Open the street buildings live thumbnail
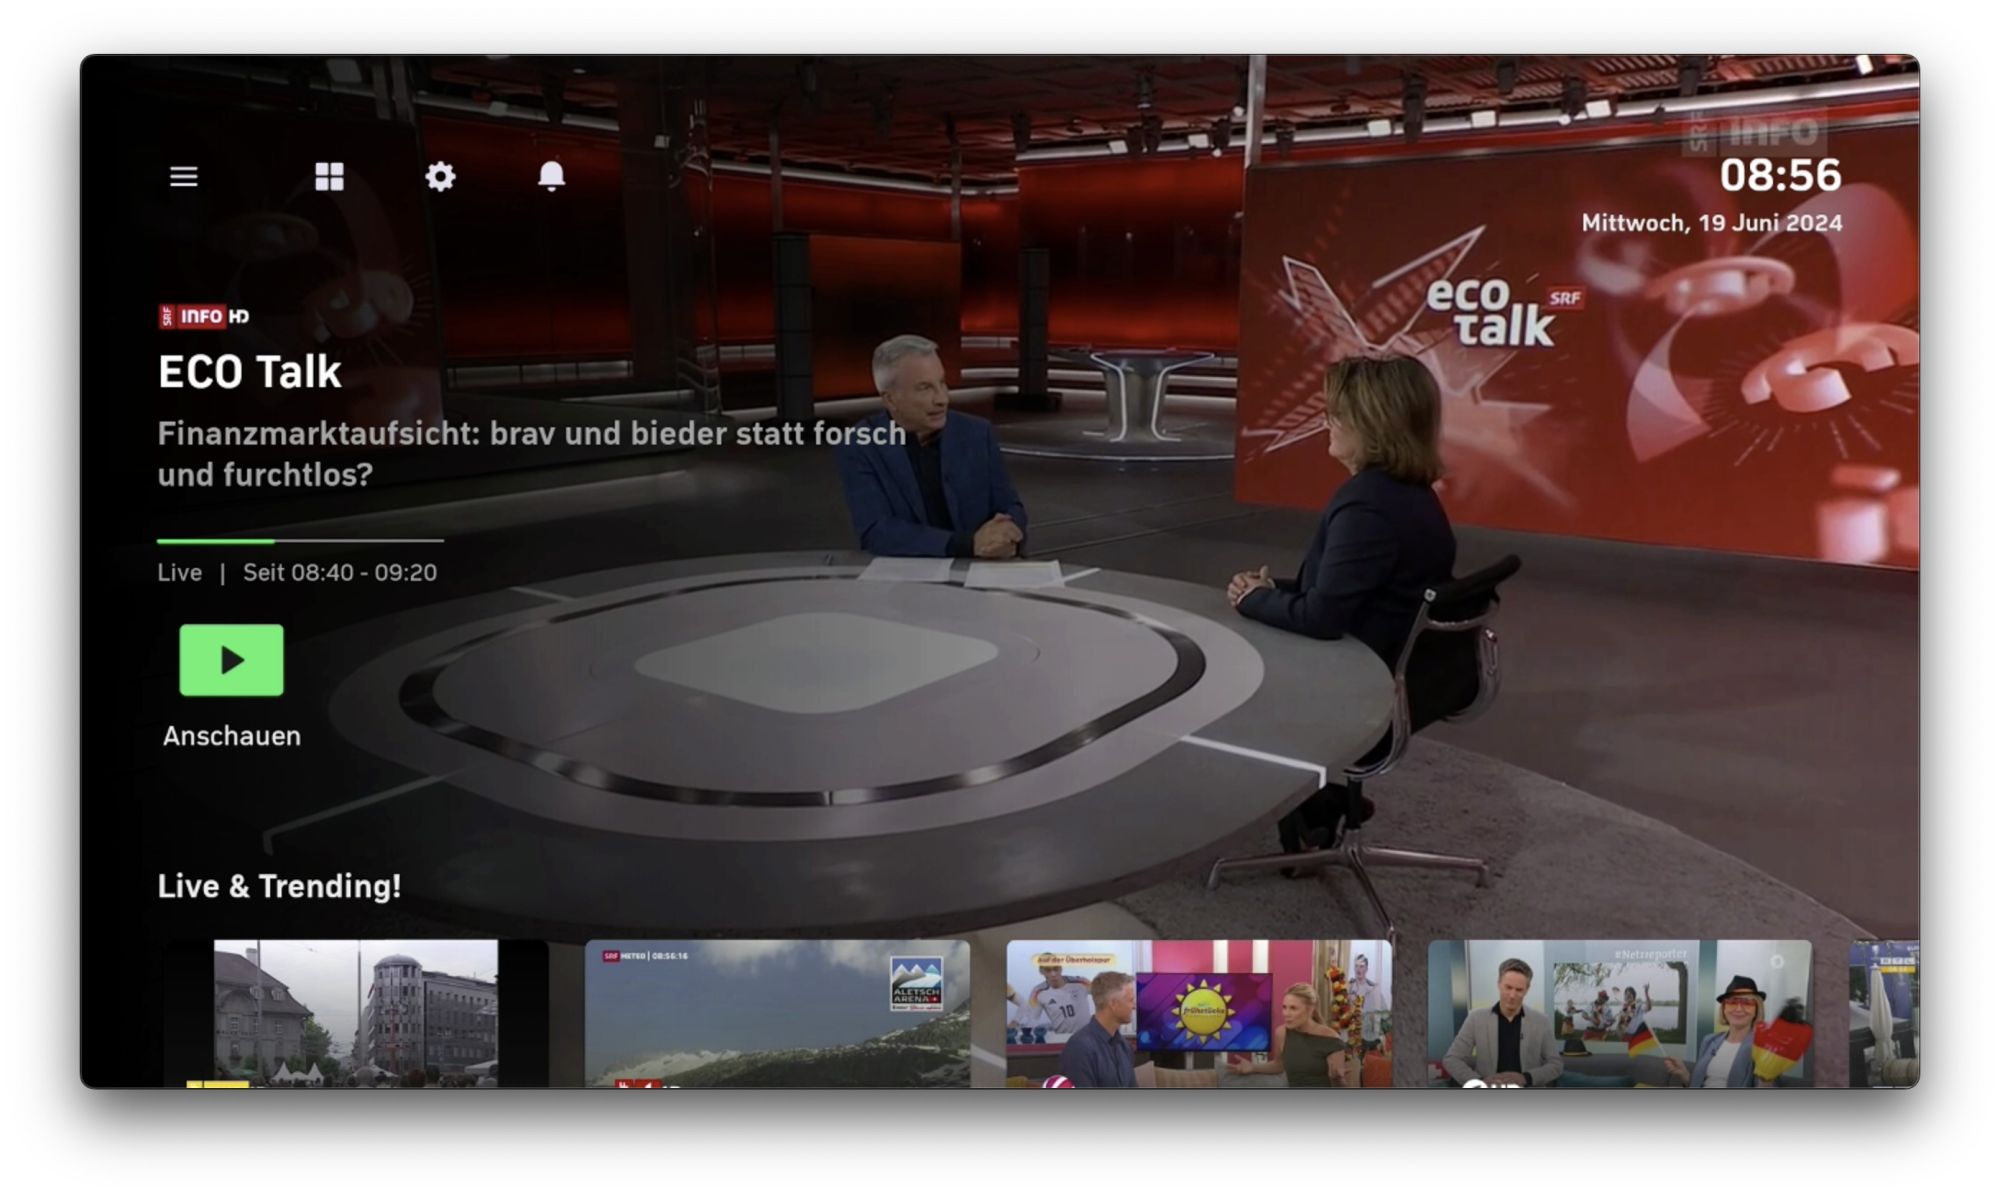This screenshot has height=1195, width=2000. pos(356,1013)
